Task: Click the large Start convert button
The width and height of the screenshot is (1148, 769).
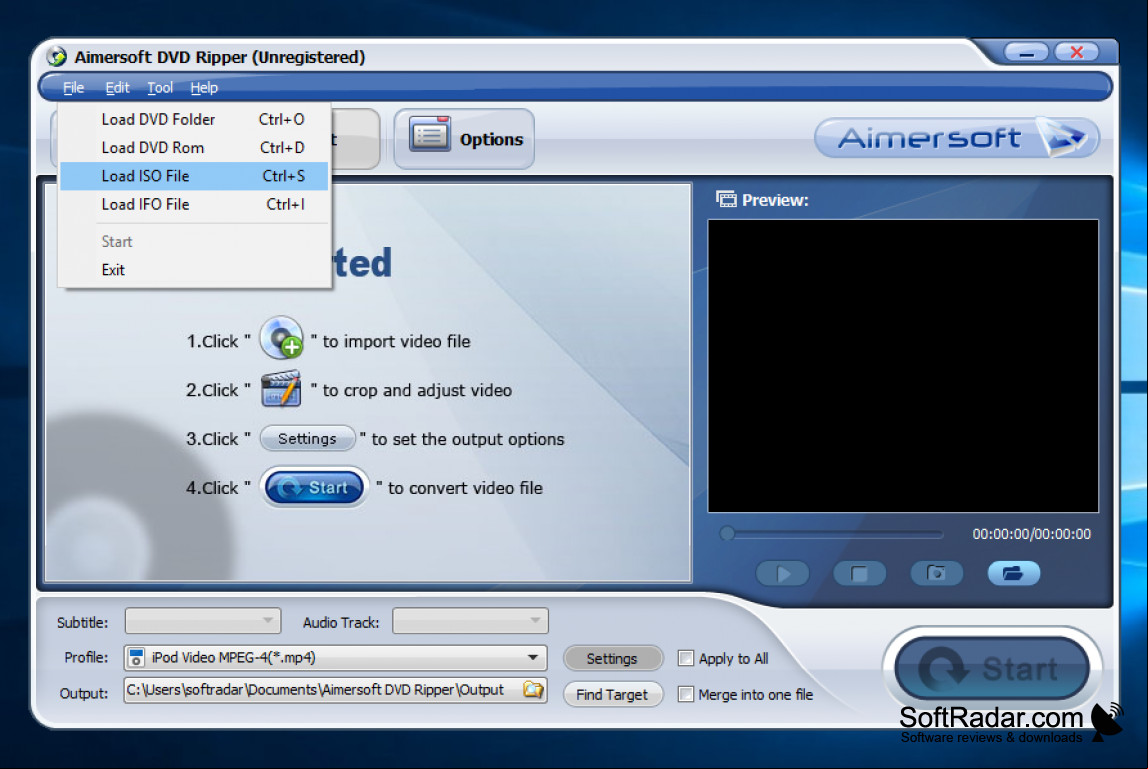Action: tap(992, 668)
